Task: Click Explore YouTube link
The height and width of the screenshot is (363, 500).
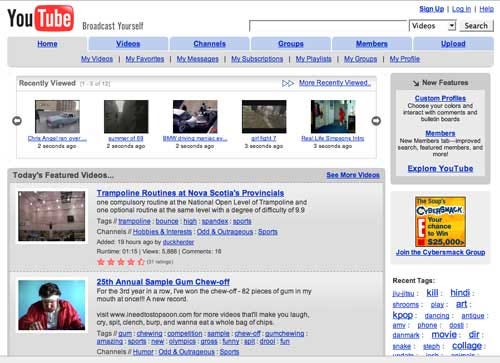Action: coord(440,169)
